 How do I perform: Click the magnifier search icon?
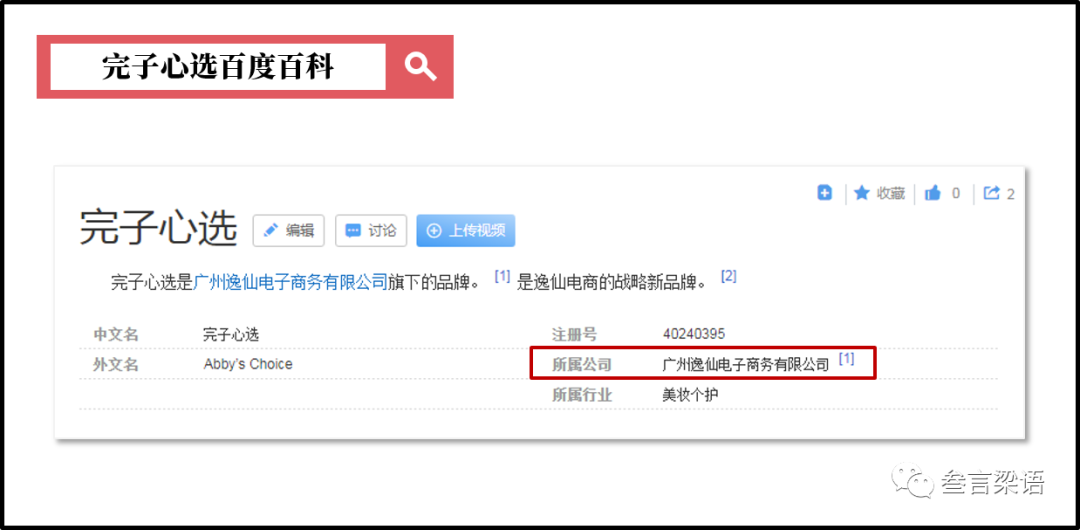tap(421, 67)
